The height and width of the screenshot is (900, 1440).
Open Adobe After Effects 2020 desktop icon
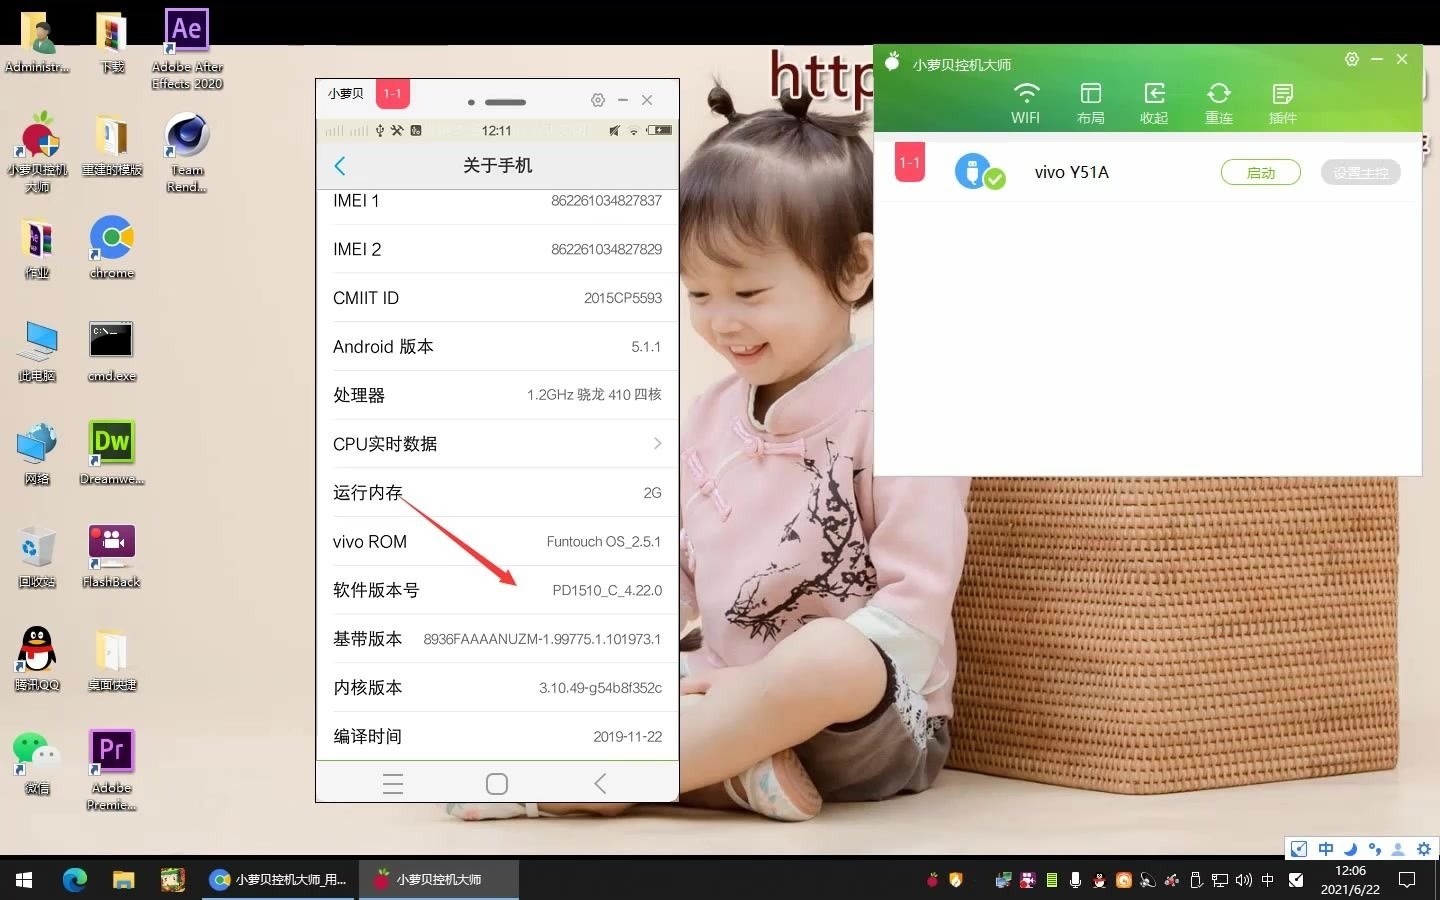point(187,48)
